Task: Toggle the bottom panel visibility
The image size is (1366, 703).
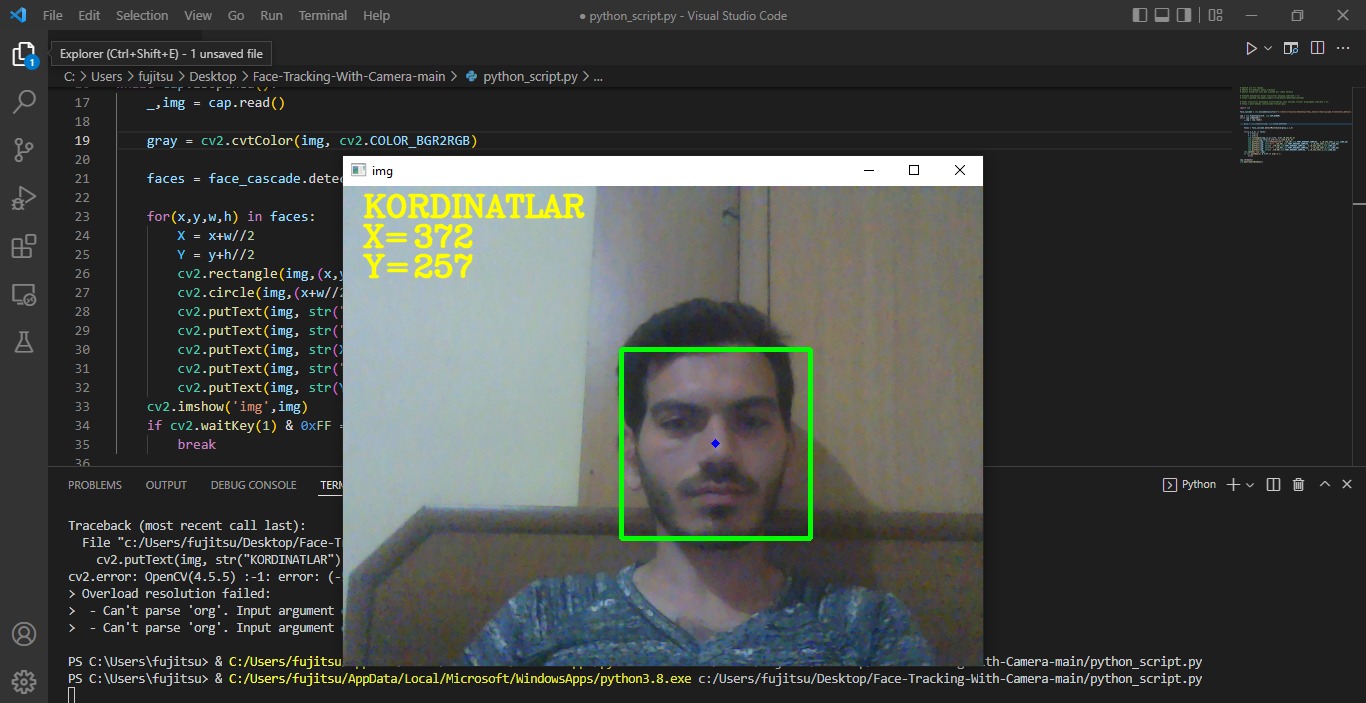Action: [1164, 15]
